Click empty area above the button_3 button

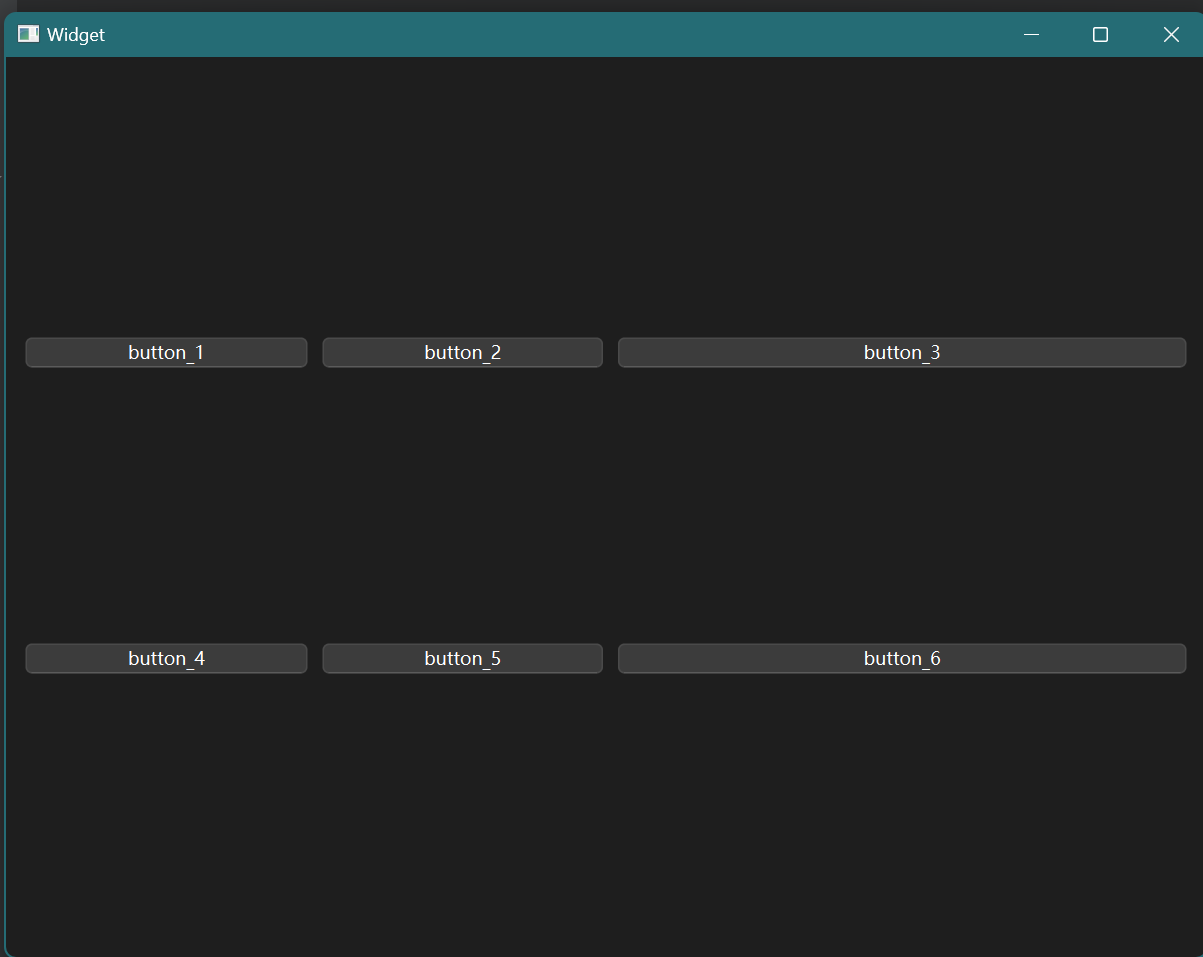tap(901, 200)
